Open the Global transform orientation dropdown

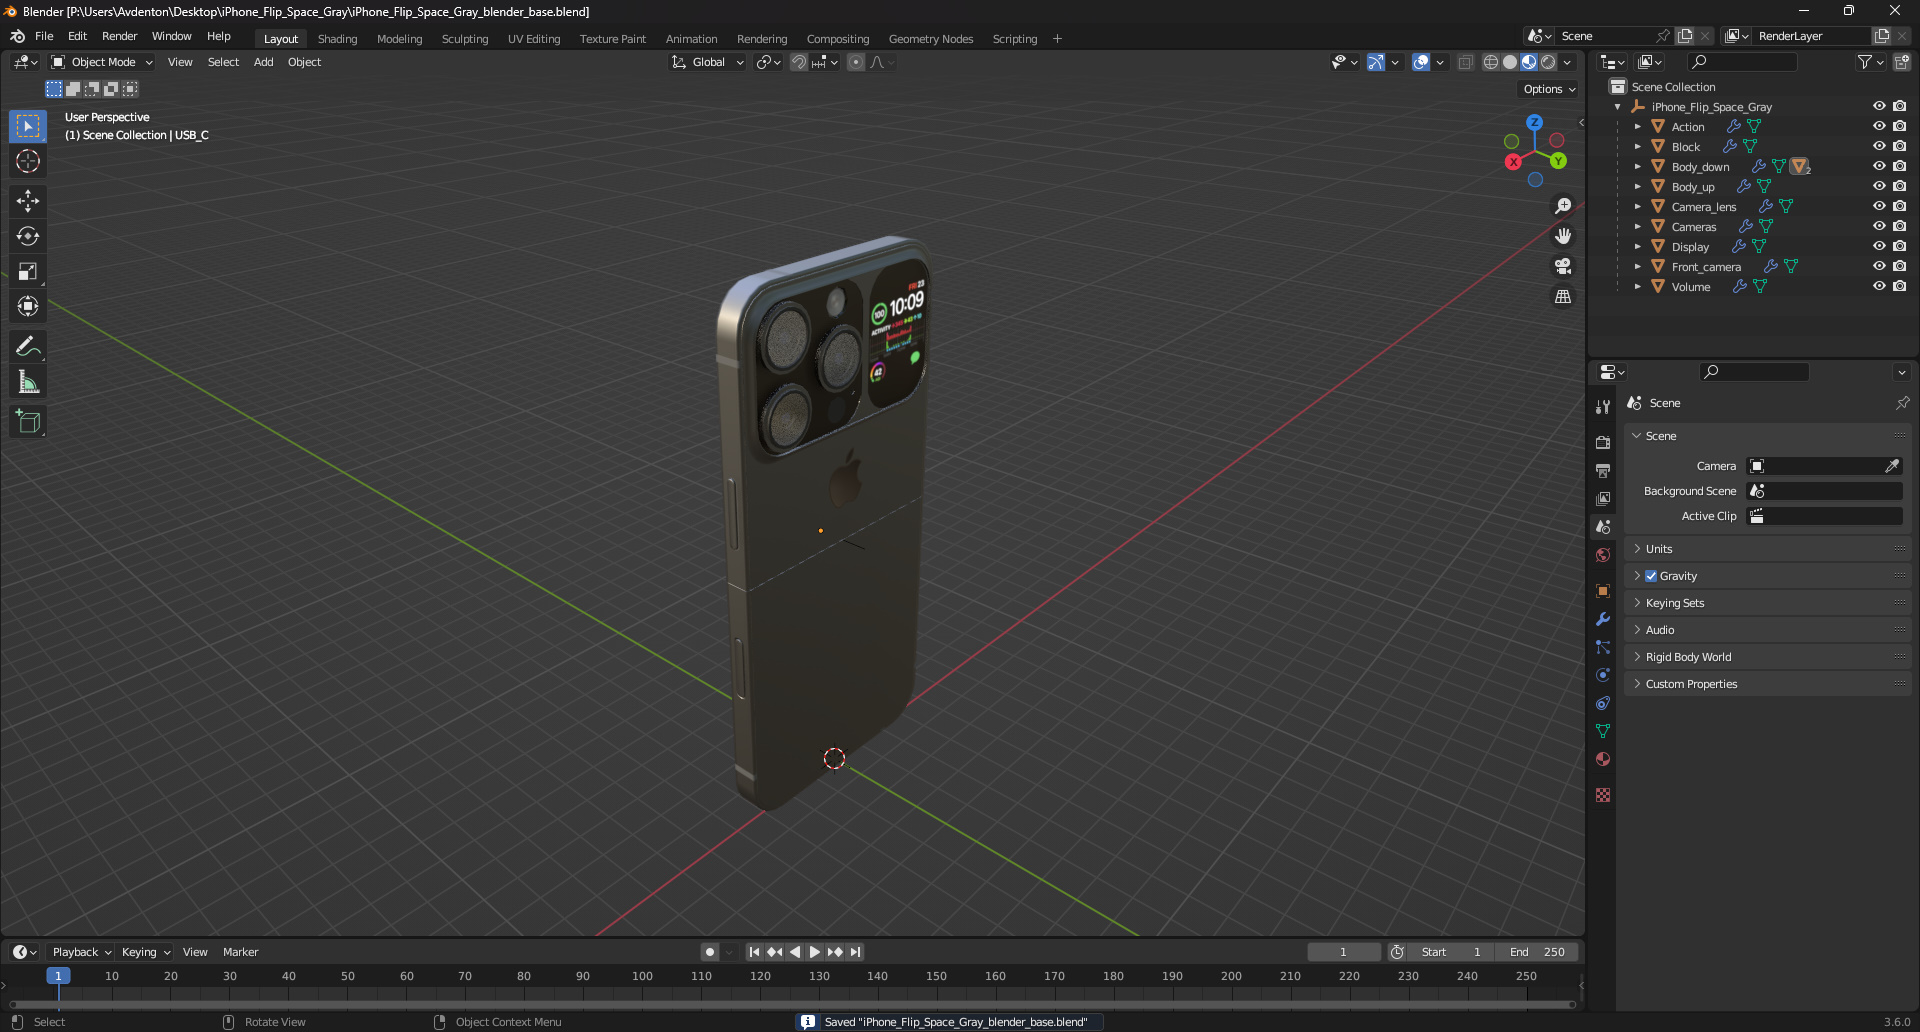(x=708, y=62)
